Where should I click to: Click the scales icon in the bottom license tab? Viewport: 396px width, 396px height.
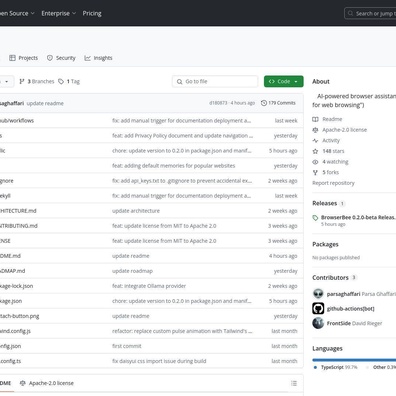(x=23, y=383)
